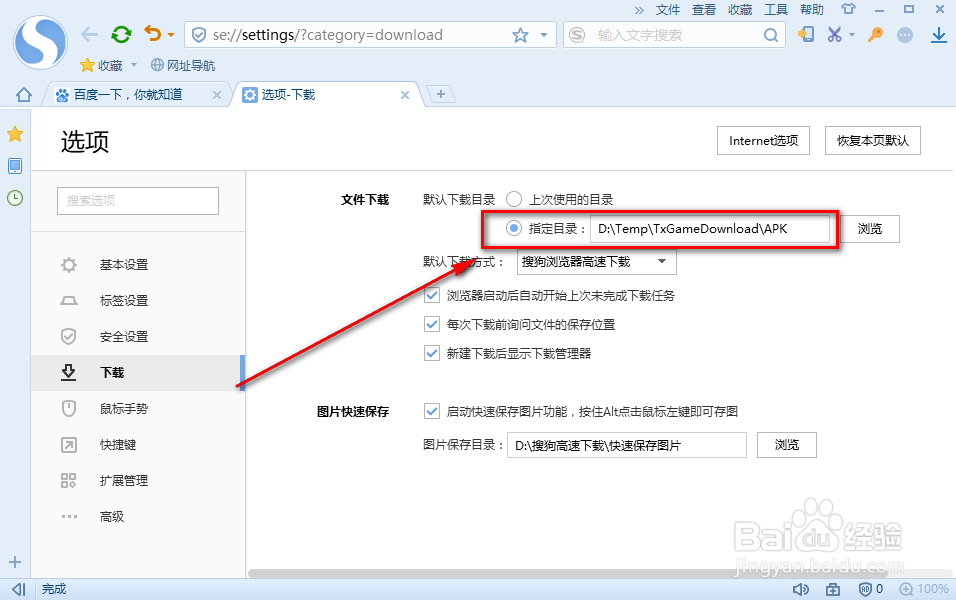
Task: Click the refresh icon in the toolbar
Action: coord(120,34)
